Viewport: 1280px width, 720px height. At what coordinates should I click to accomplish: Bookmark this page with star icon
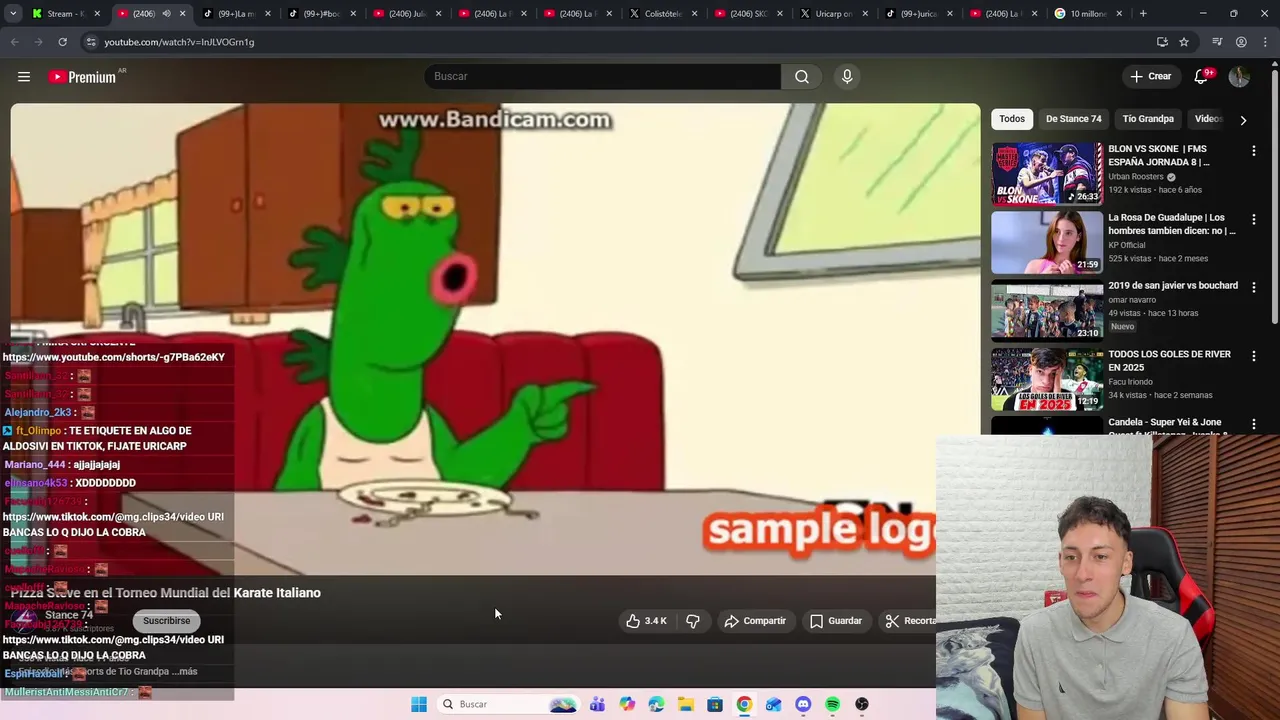[1184, 42]
